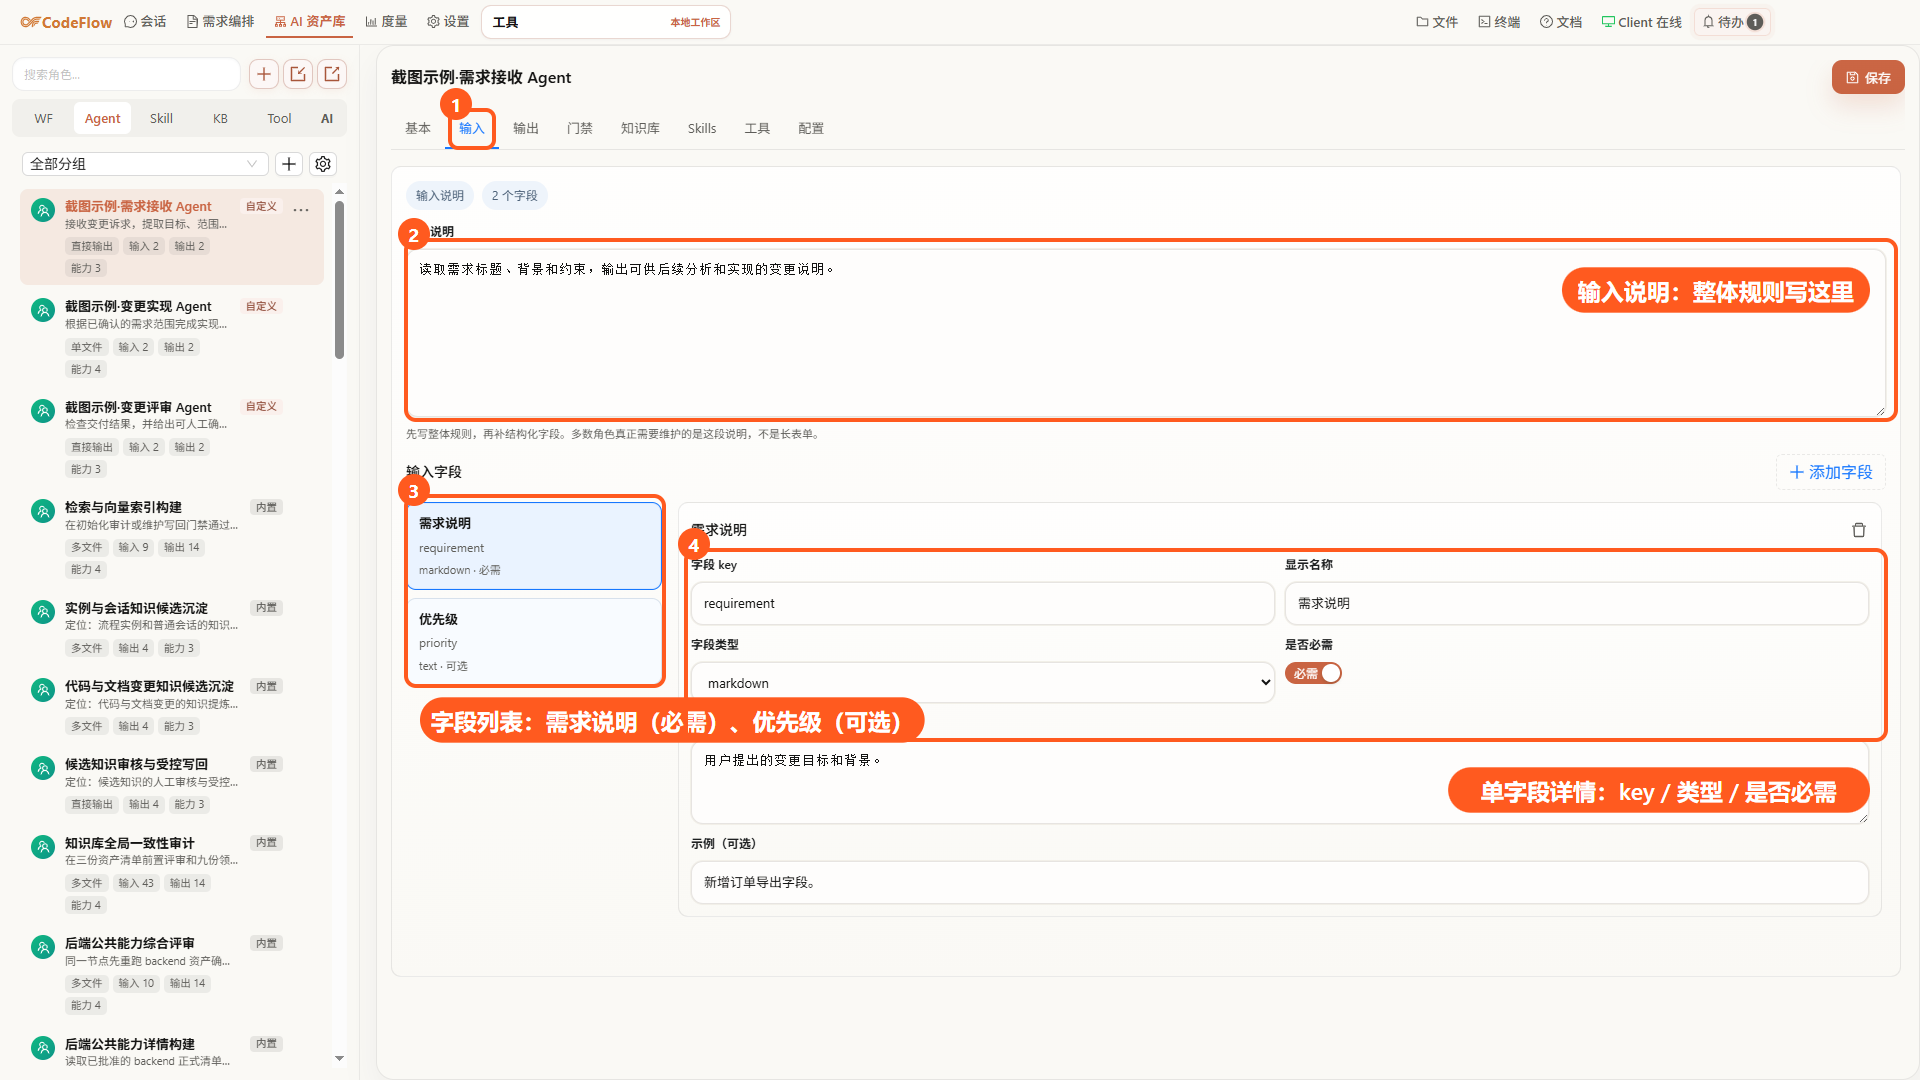The height and width of the screenshot is (1080, 1920).
Task: Open the 终端 panel
Action: 1498,22
